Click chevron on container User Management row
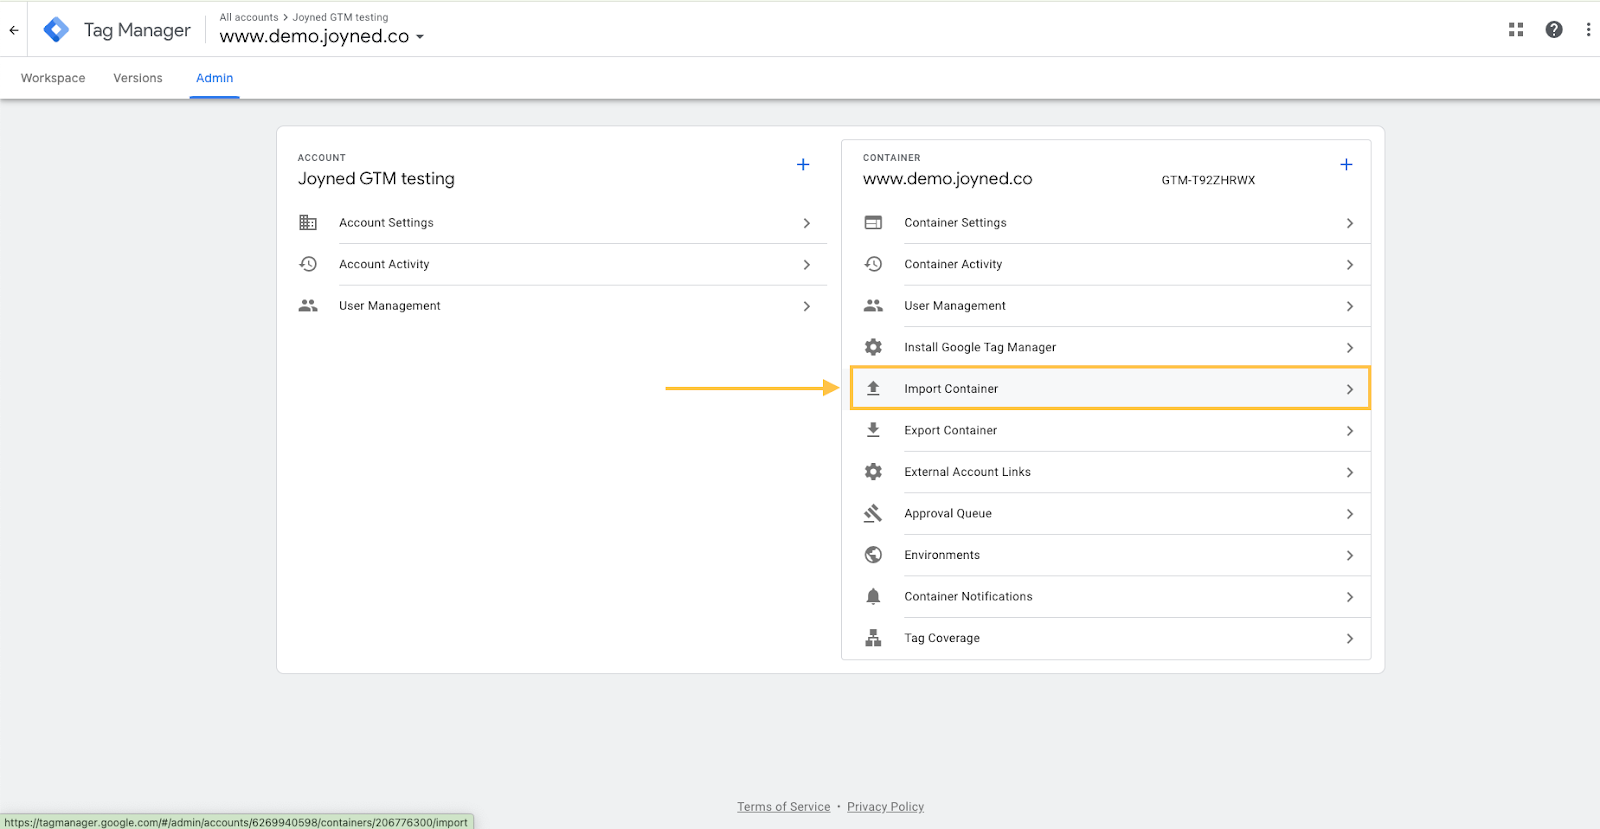The height and width of the screenshot is (829, 1600). coord(1350,306)
